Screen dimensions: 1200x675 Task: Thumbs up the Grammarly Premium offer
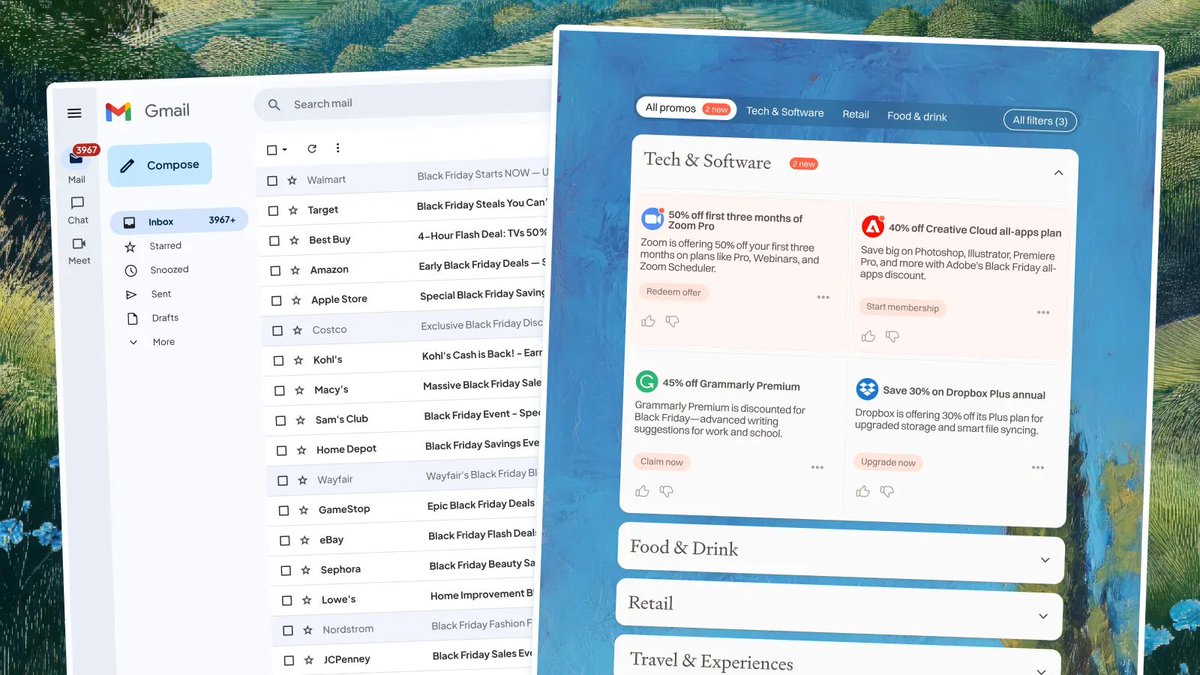pos(642,491)
